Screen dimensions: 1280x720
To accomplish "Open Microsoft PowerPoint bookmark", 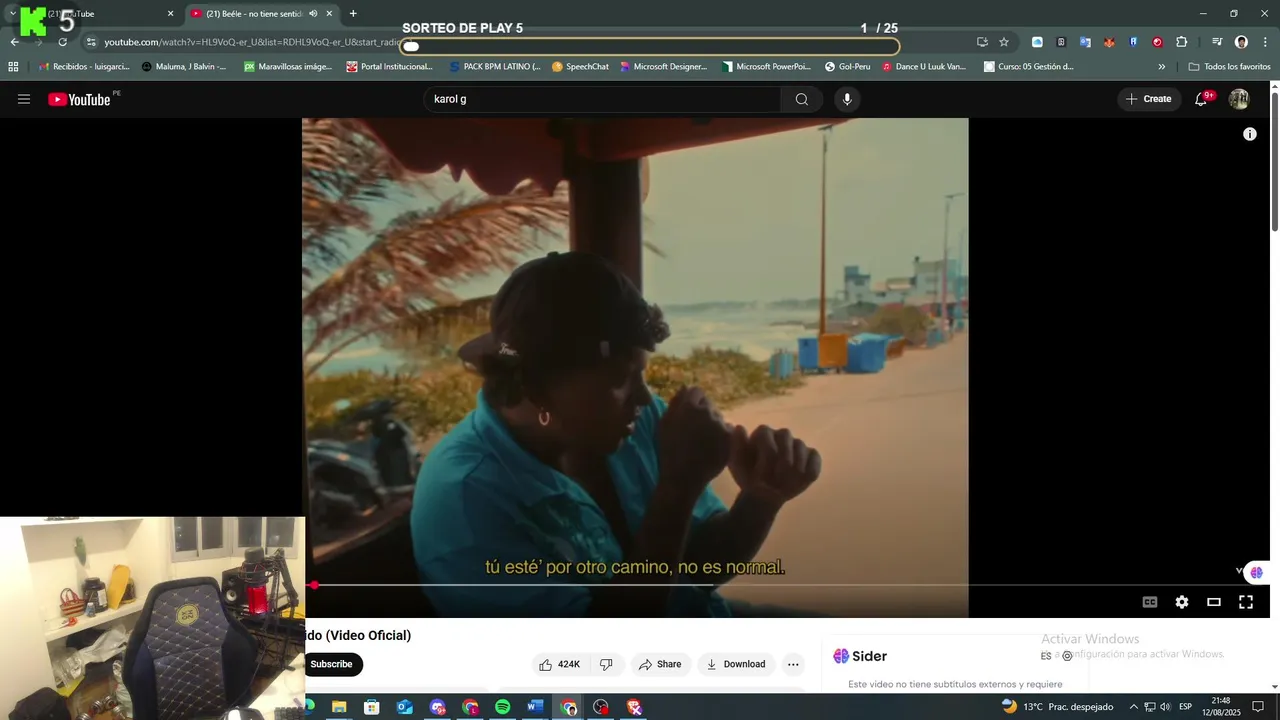I will (766, 67).
